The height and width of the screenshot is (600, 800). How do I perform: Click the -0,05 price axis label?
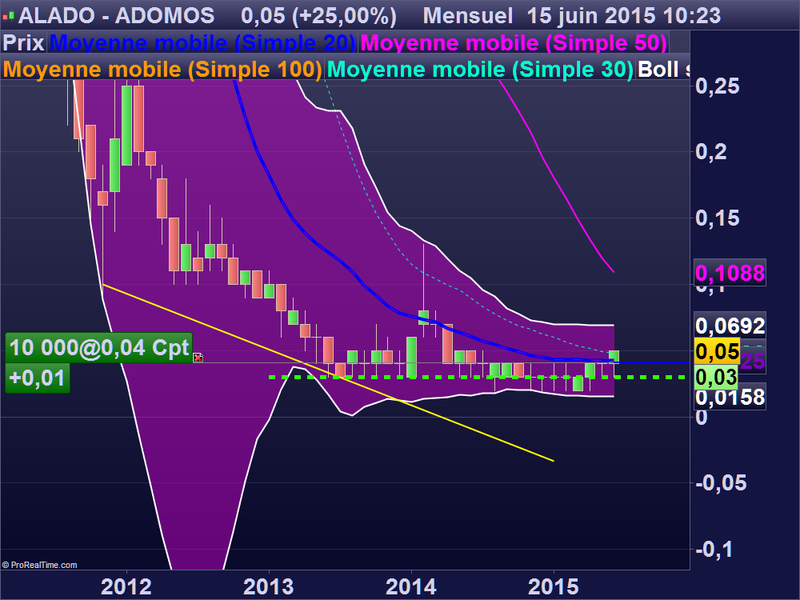click(721, 483)
